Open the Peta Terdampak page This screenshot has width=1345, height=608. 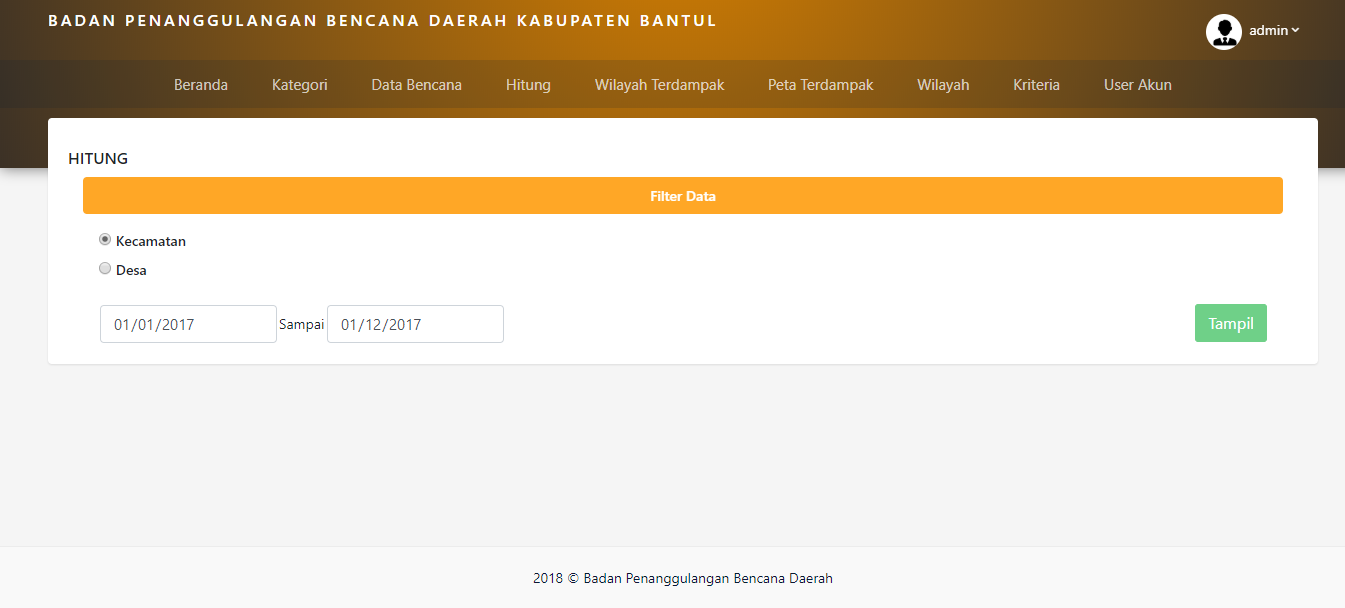pos(820,85)
